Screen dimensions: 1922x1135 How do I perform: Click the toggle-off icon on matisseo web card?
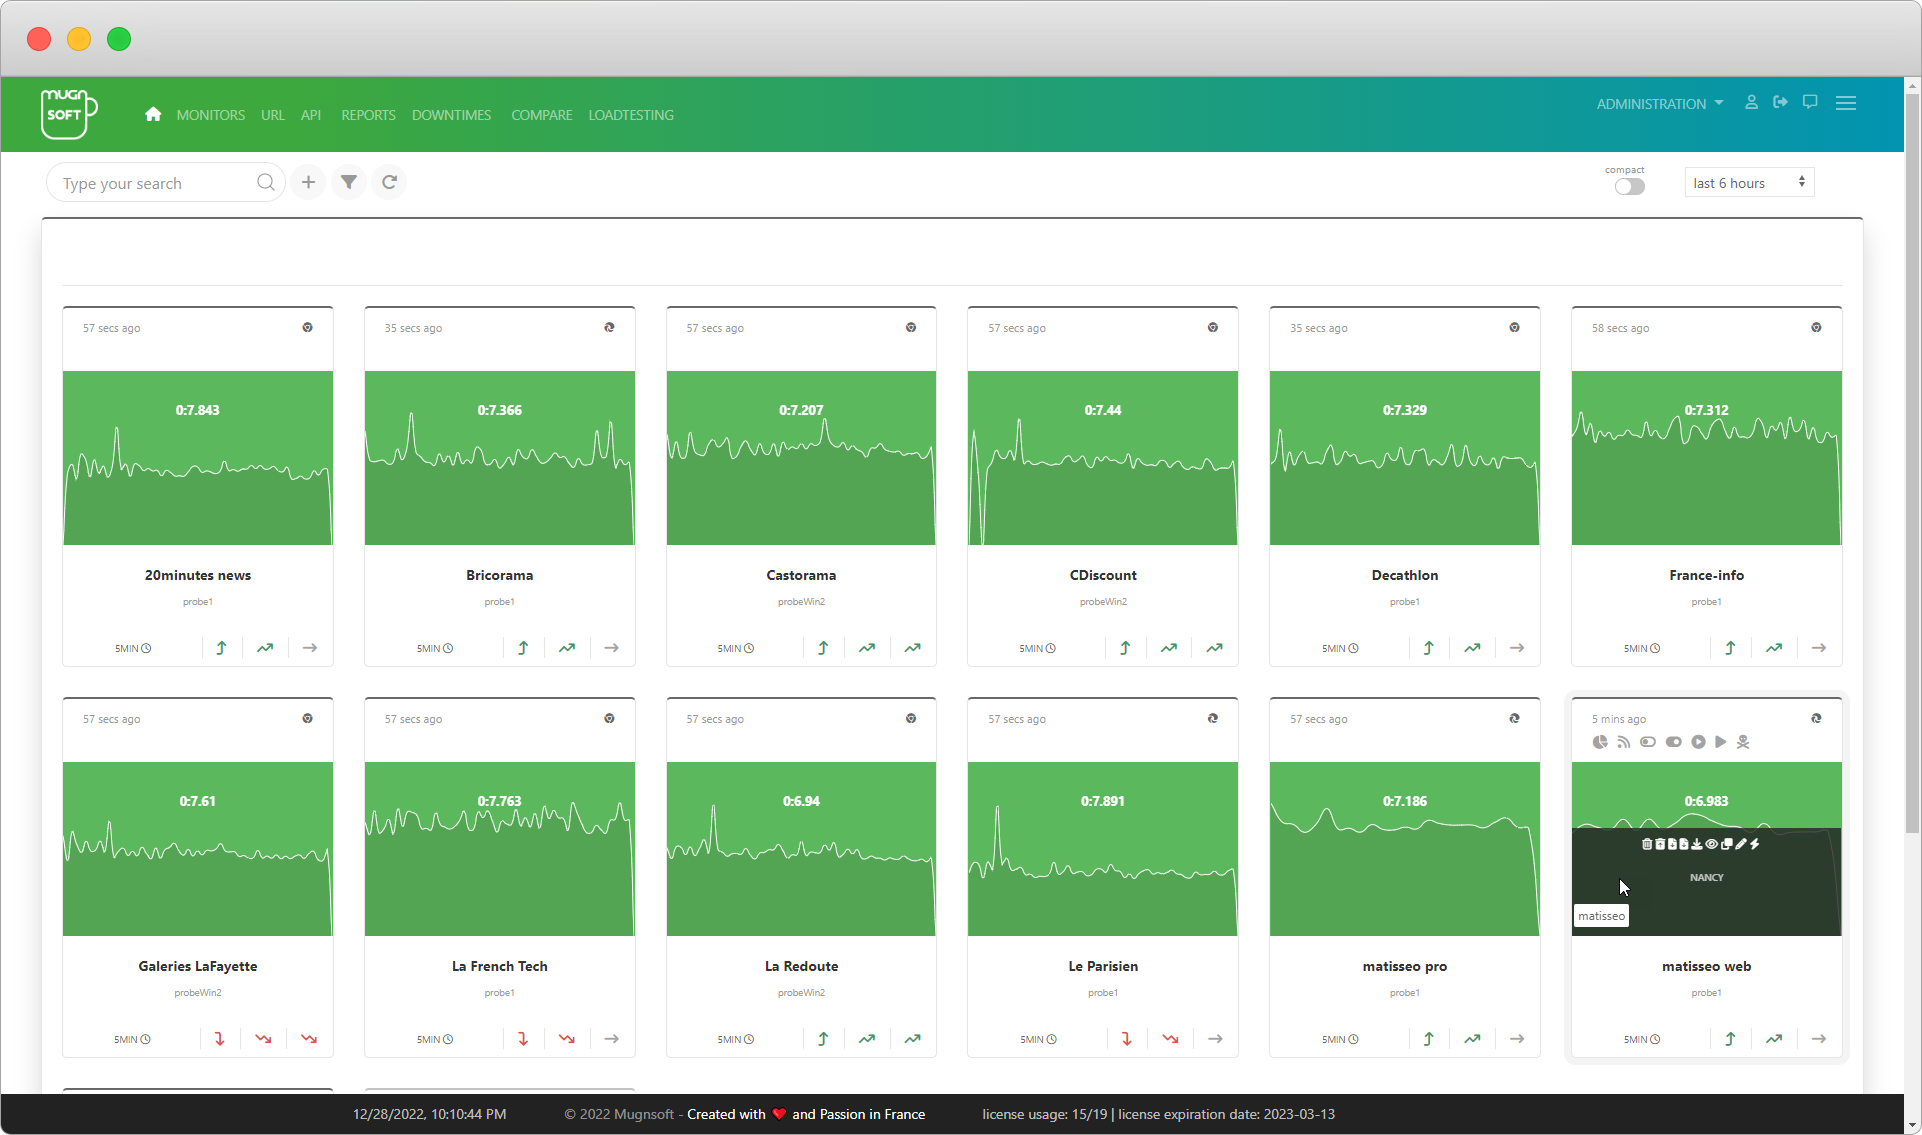(x=1648, y=742)
